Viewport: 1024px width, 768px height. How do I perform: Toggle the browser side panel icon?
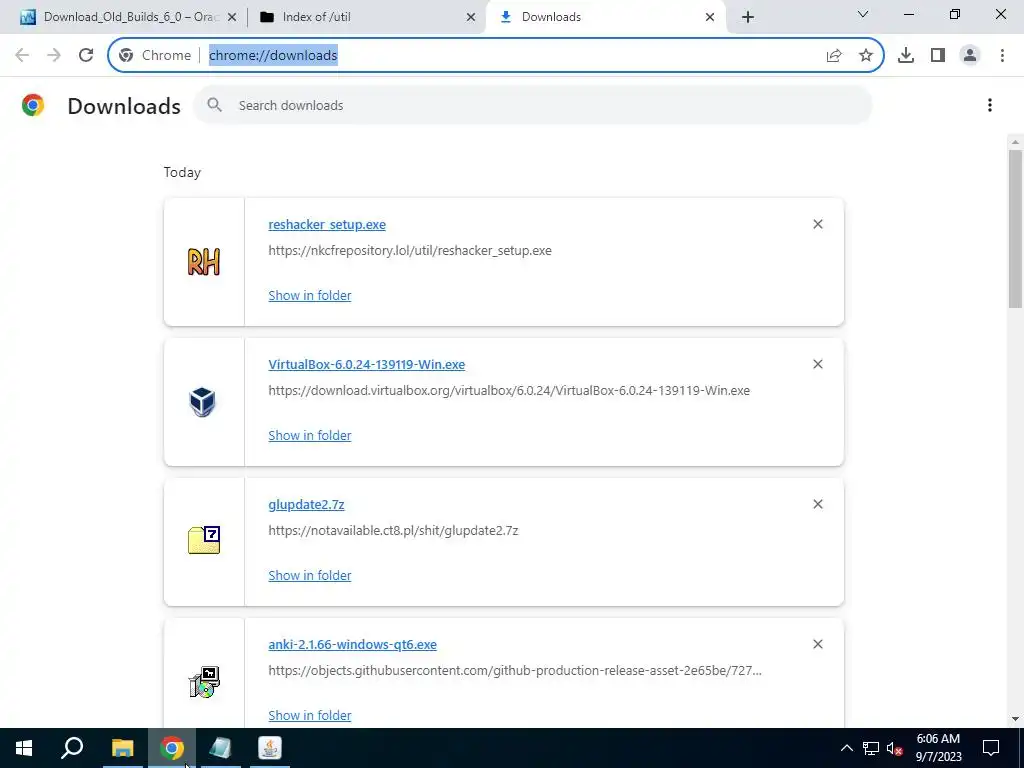pos(938,56)
